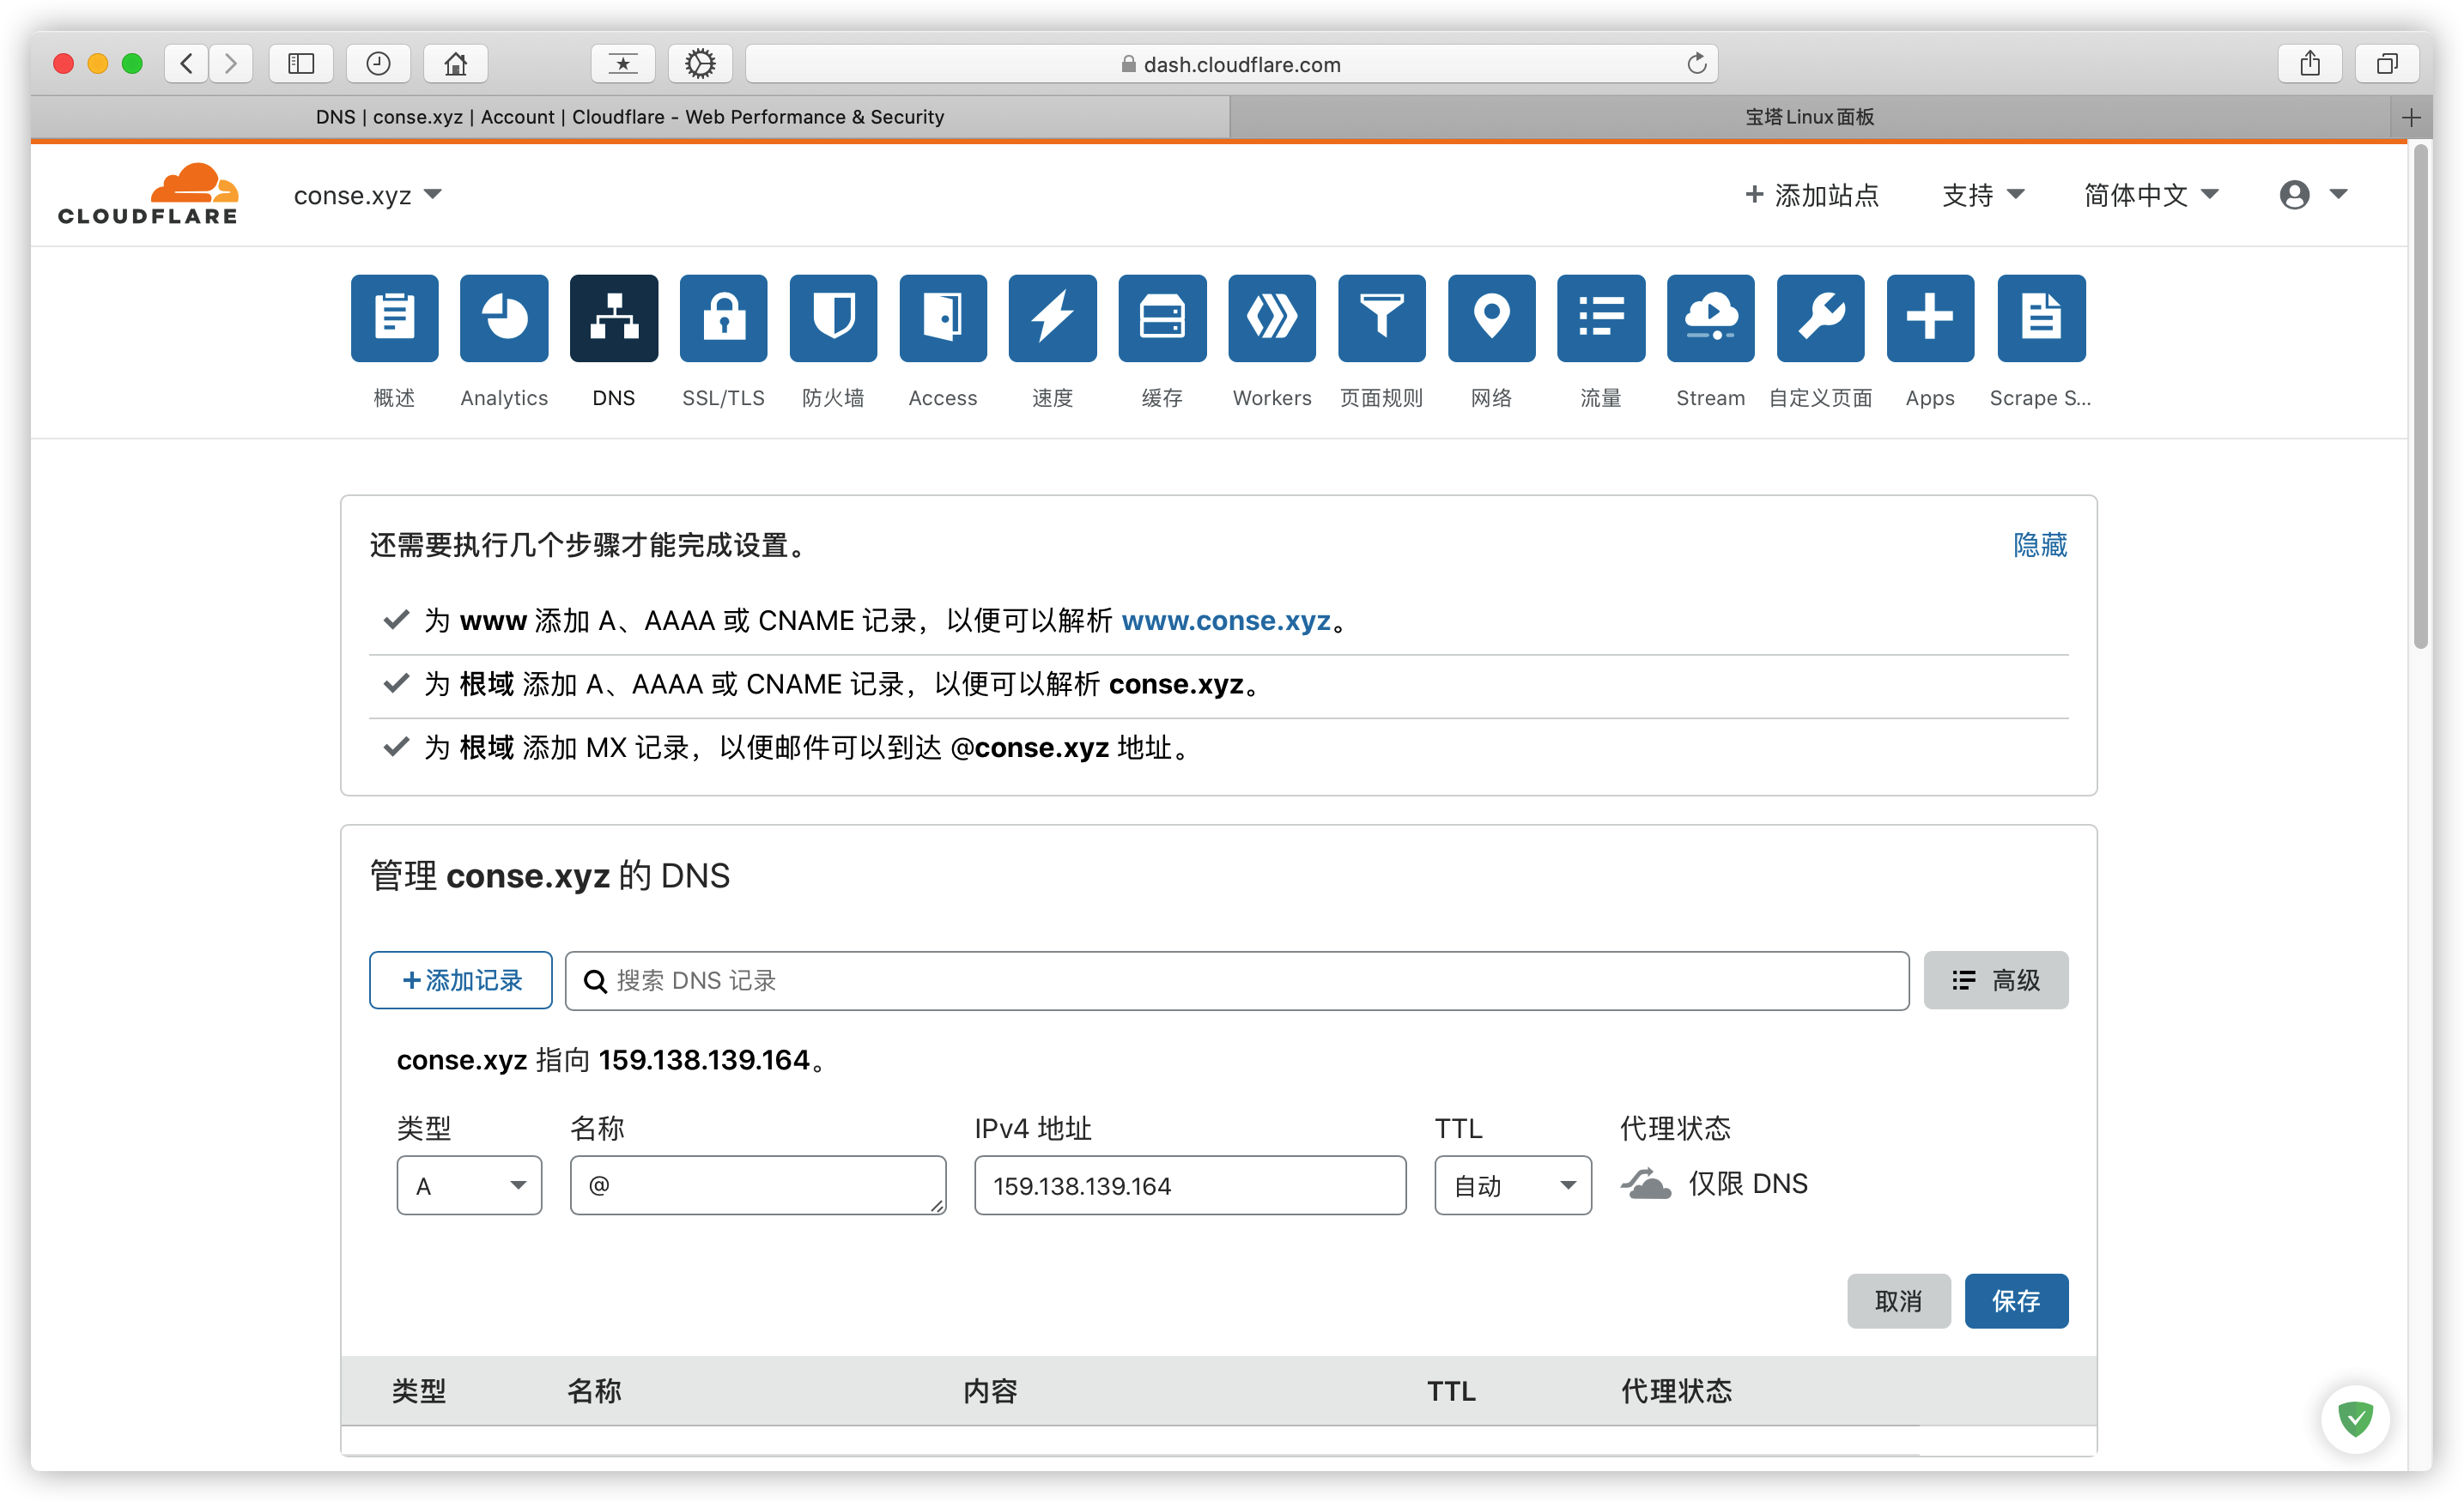Click the IPv4 地址 address field
The image size is (2464, 1502).
[1190, 1186]
